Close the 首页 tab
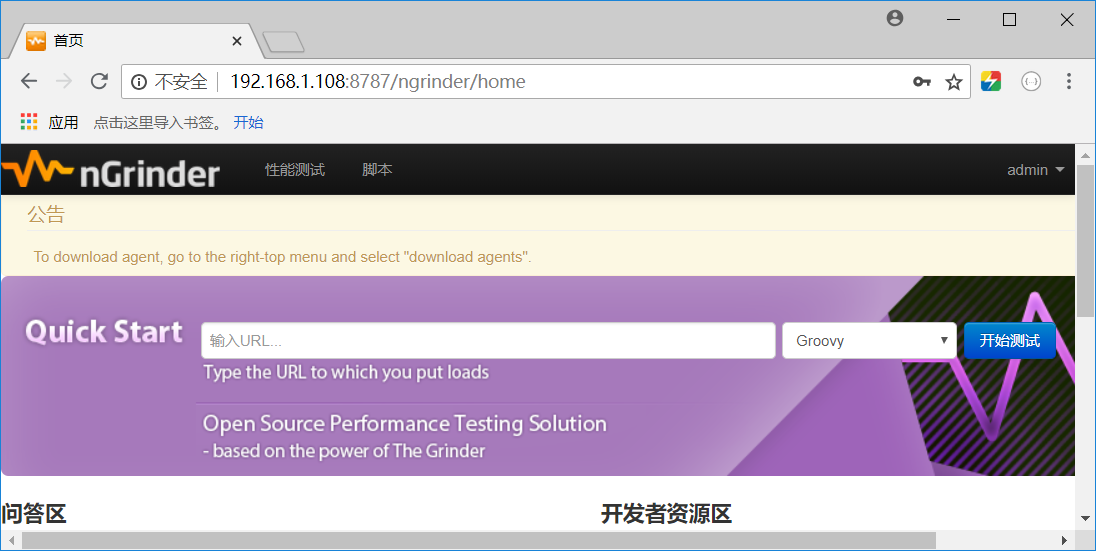The height and width of the screenshot is (551, 1096). pyautogui.click(x=237, y=41)
